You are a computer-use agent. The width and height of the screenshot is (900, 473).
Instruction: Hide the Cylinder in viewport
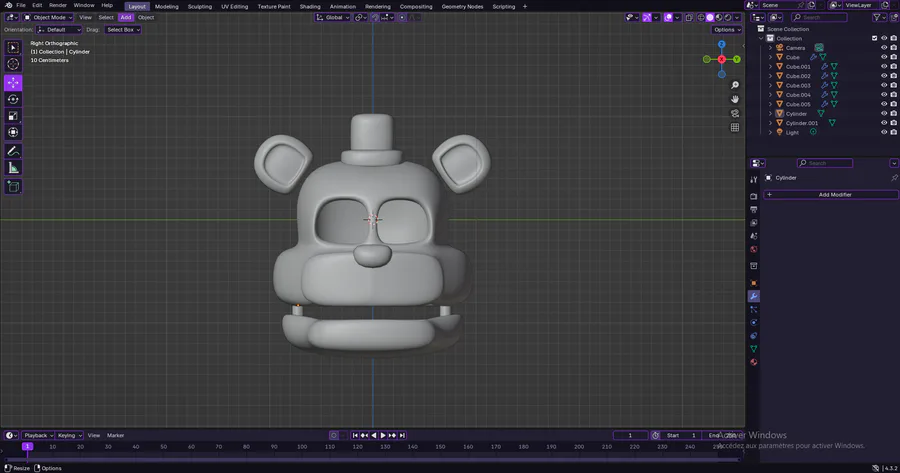point(884,114)
